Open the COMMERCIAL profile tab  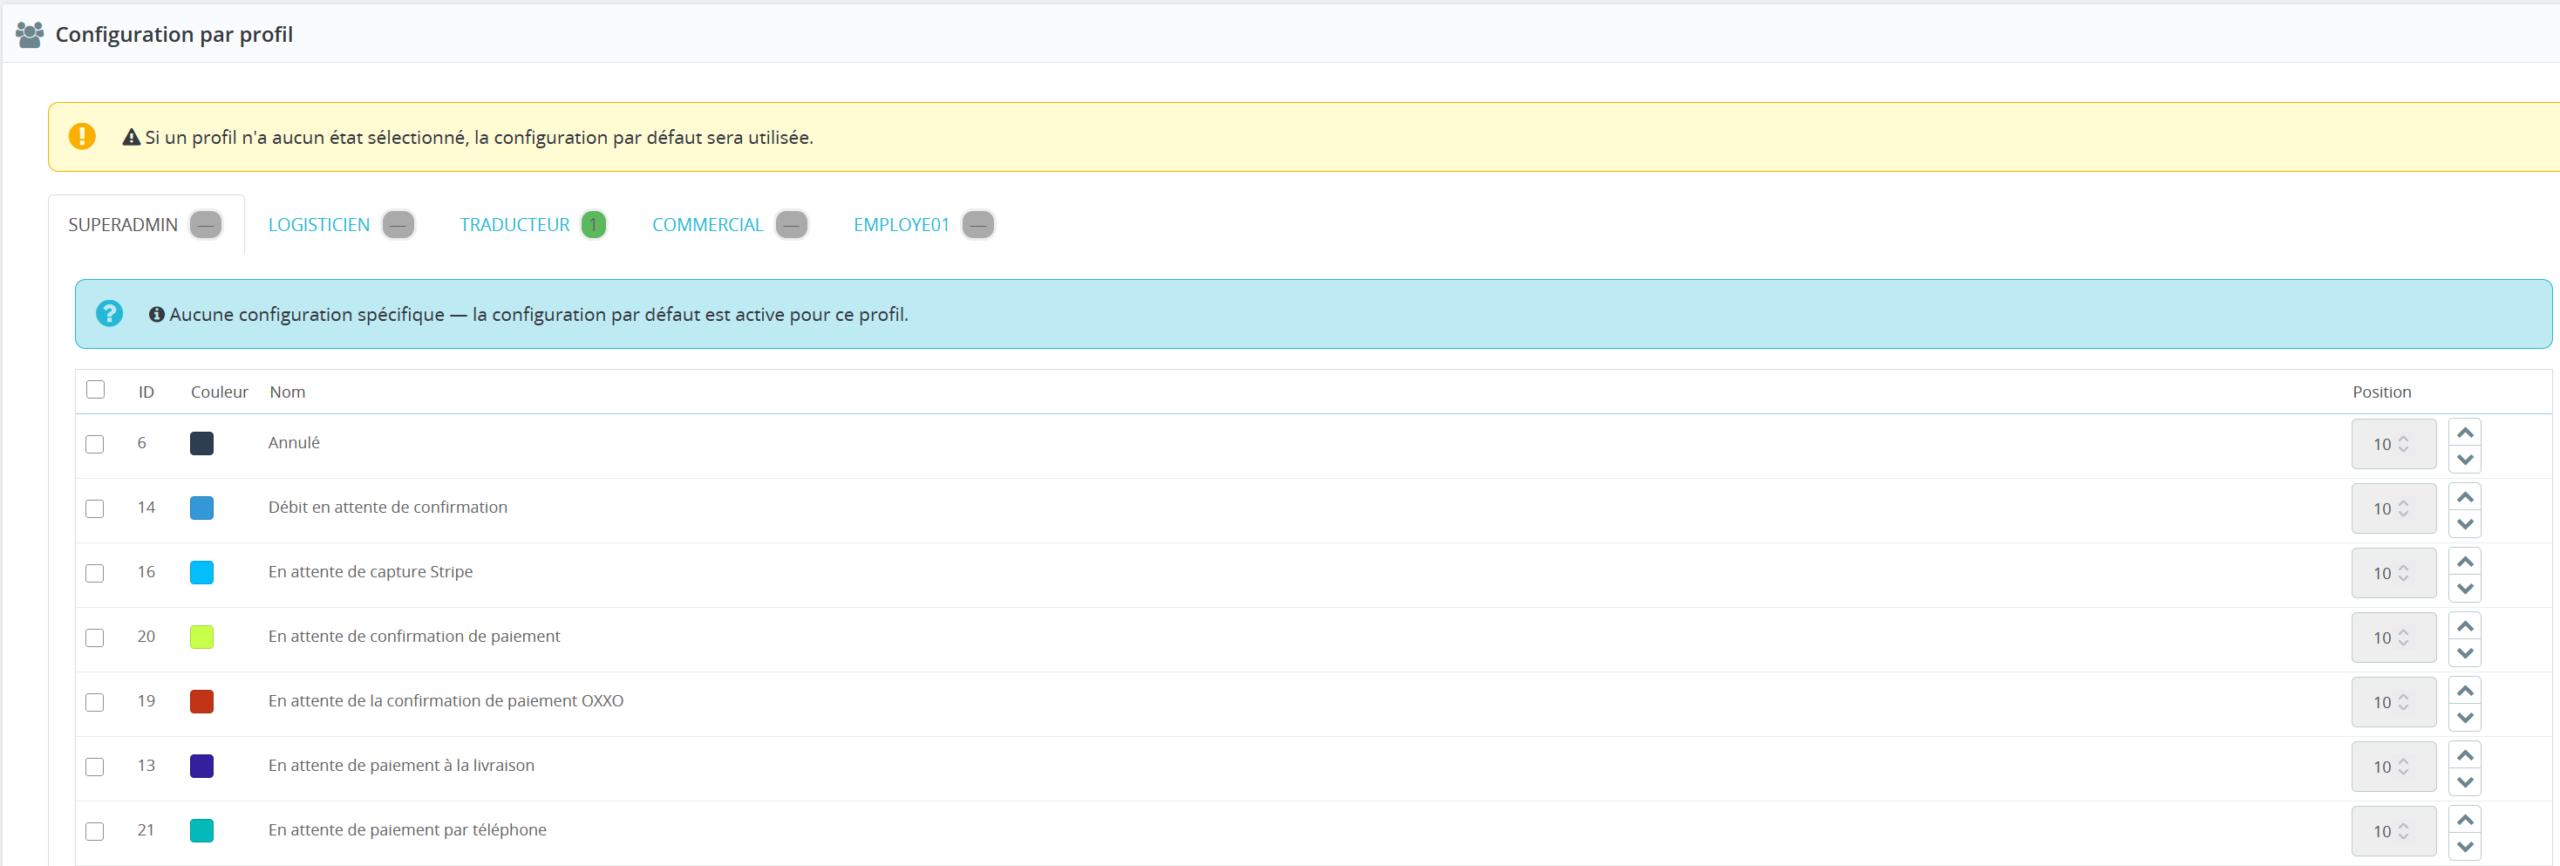click(707, 225)
